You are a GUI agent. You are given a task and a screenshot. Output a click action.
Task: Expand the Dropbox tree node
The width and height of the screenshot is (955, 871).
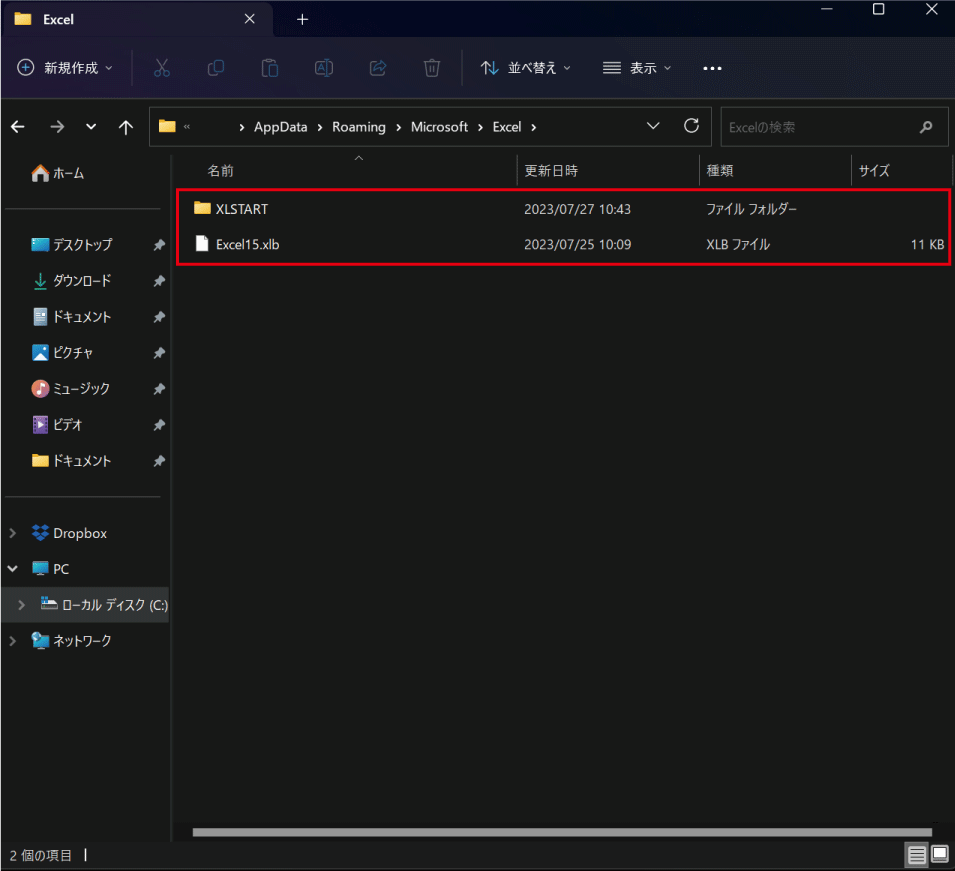13,533
